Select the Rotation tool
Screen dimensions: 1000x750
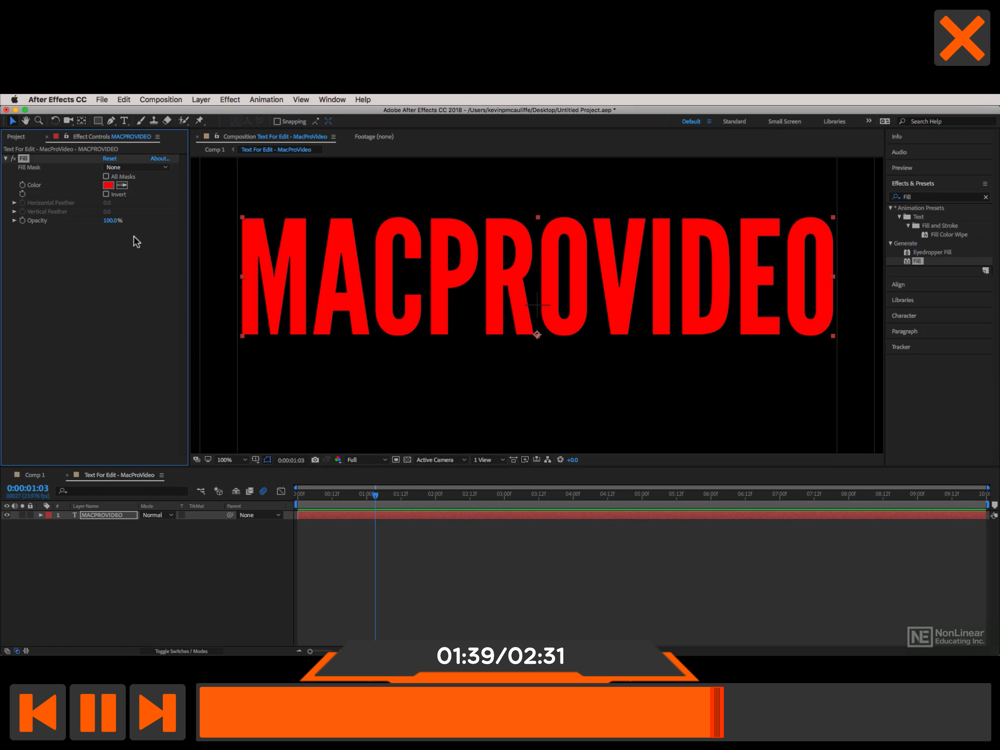point(55,121)
